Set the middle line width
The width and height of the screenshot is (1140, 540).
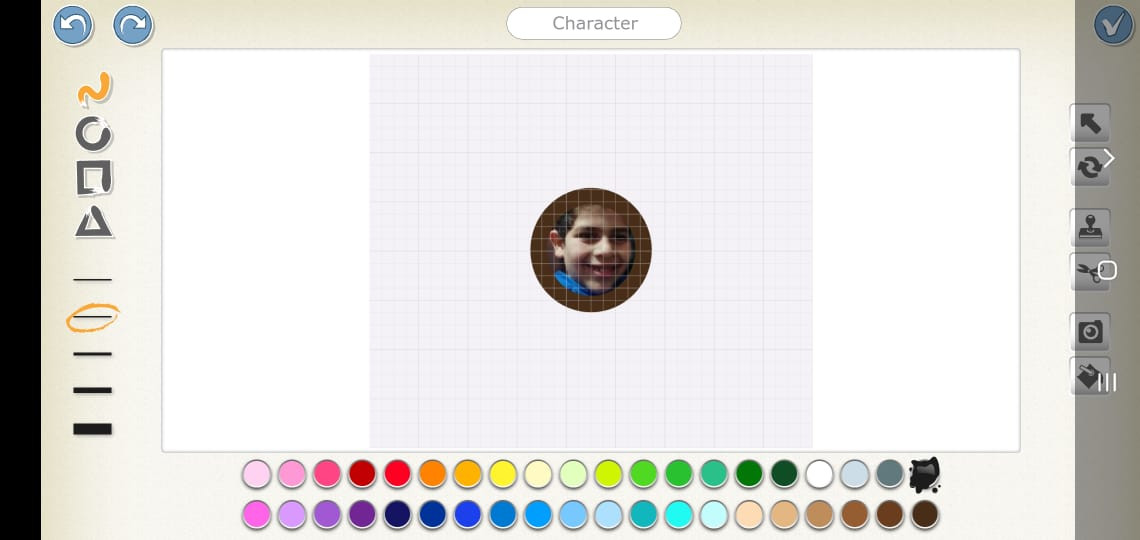(x=92, y=354)
